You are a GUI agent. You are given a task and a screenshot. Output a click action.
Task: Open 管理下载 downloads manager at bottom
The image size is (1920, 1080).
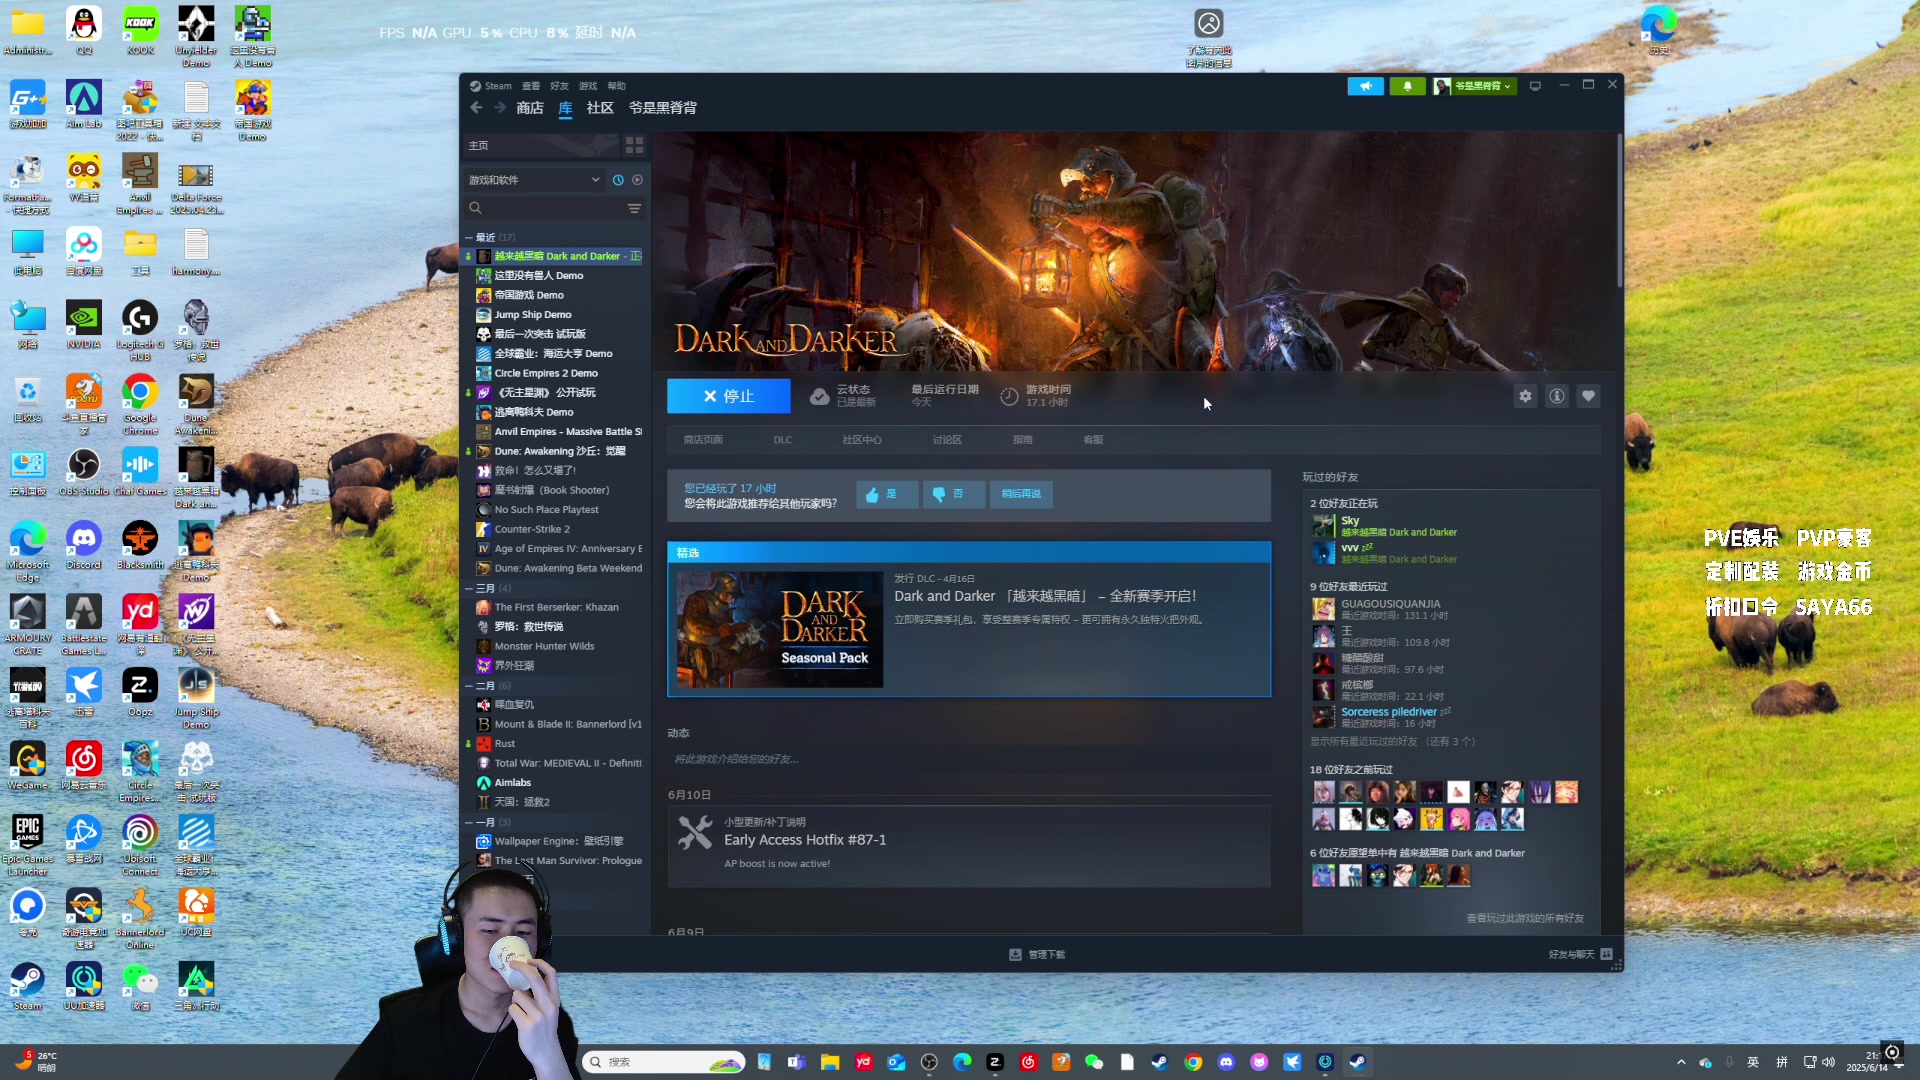click(1037, 955)
